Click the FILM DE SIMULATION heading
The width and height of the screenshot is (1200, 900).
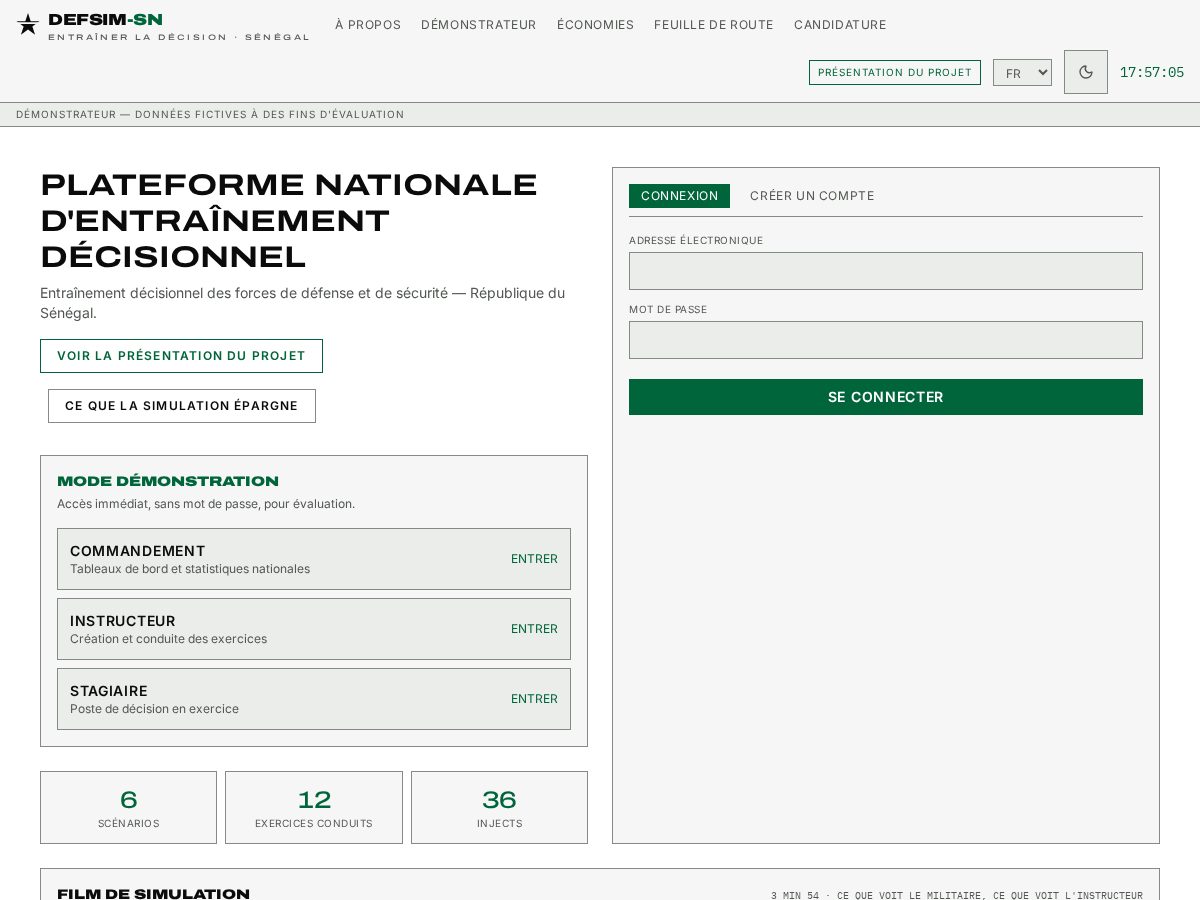click(x=153, y=894)
